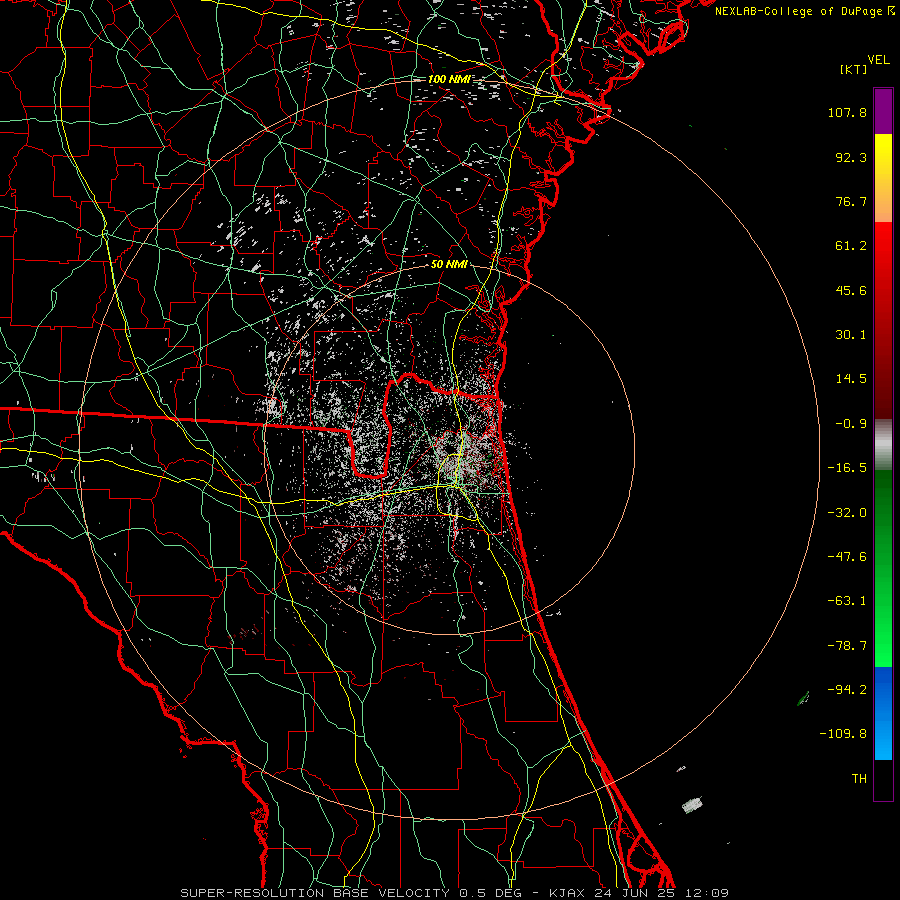Select the -0.9 legend value
Viewport: 900px width, 900px height.
pos(851,424)
